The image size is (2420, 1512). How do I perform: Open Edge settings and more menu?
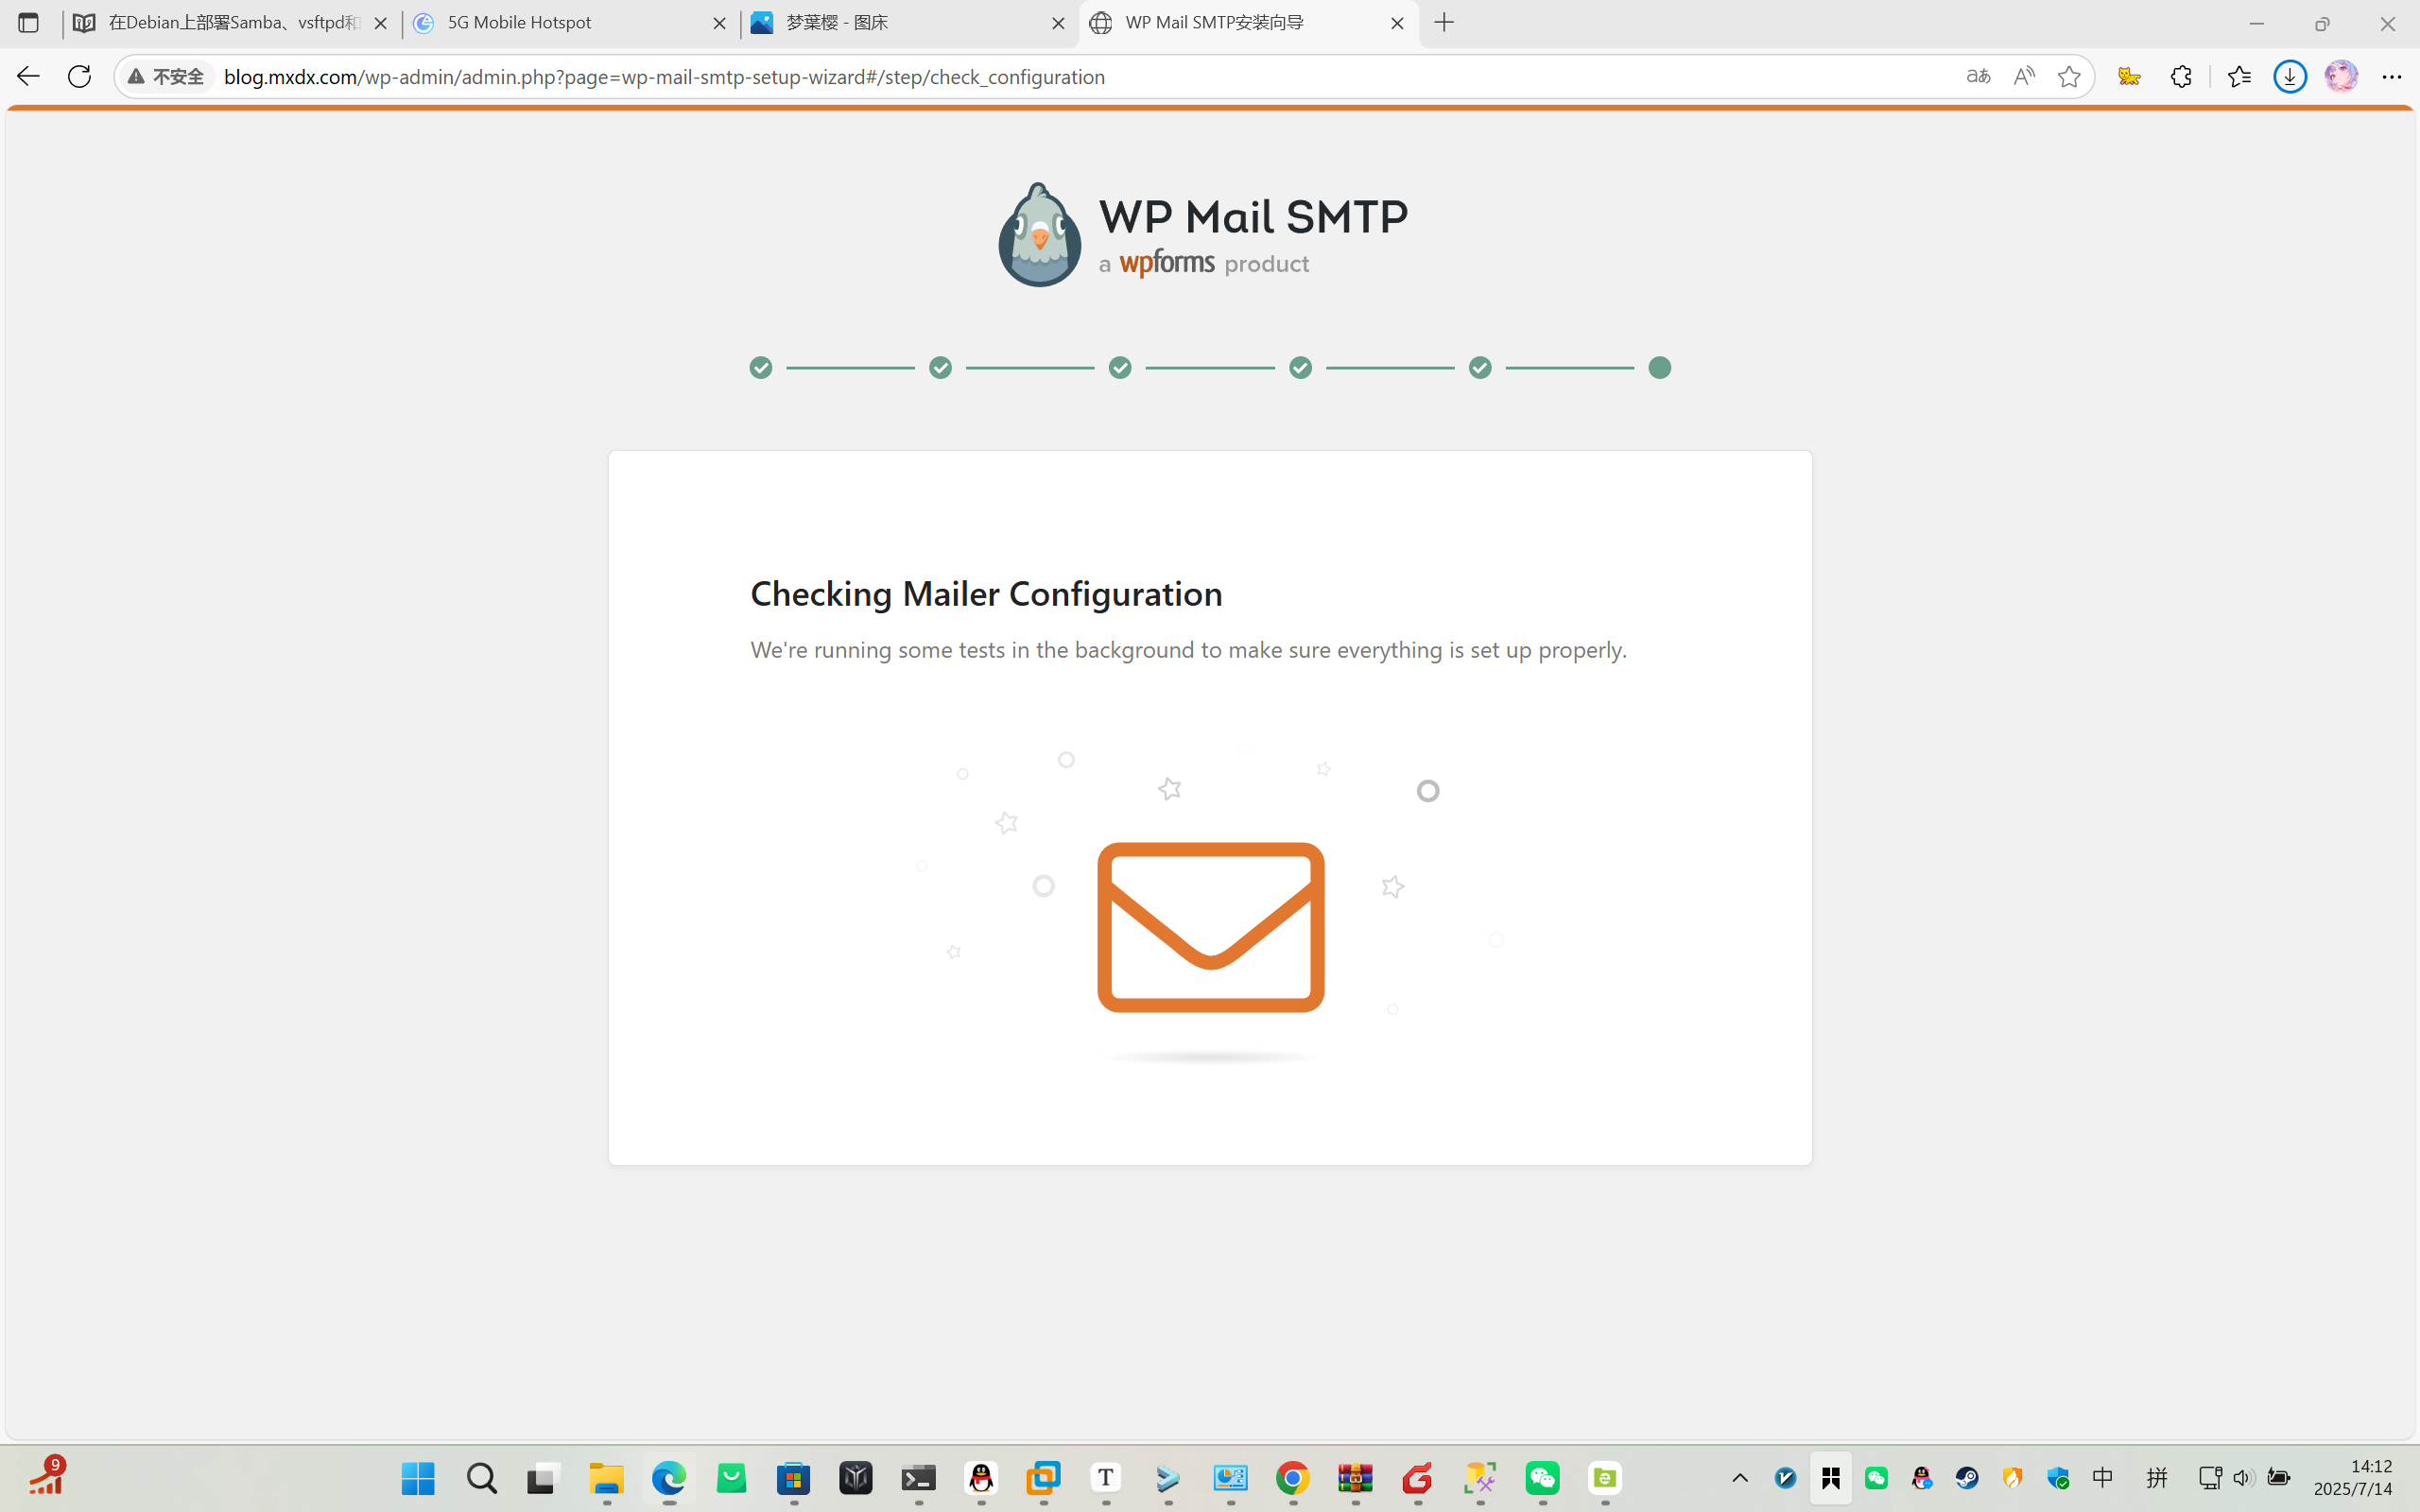[x=2391, y=76]
